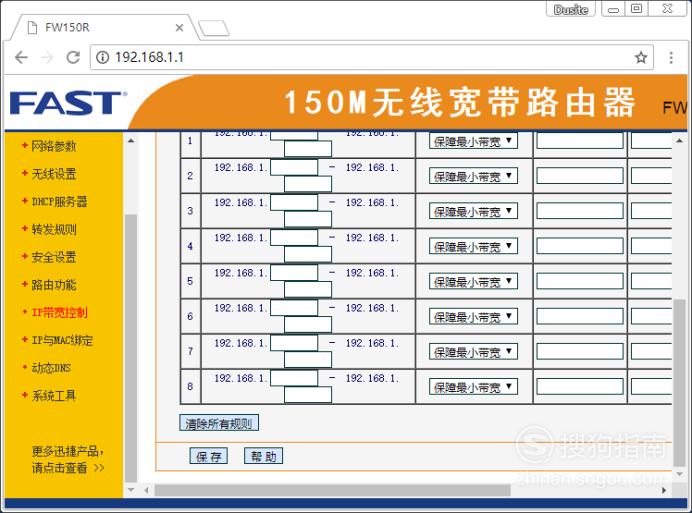Click content pane scroll up arrow

[x=679, y=141]
